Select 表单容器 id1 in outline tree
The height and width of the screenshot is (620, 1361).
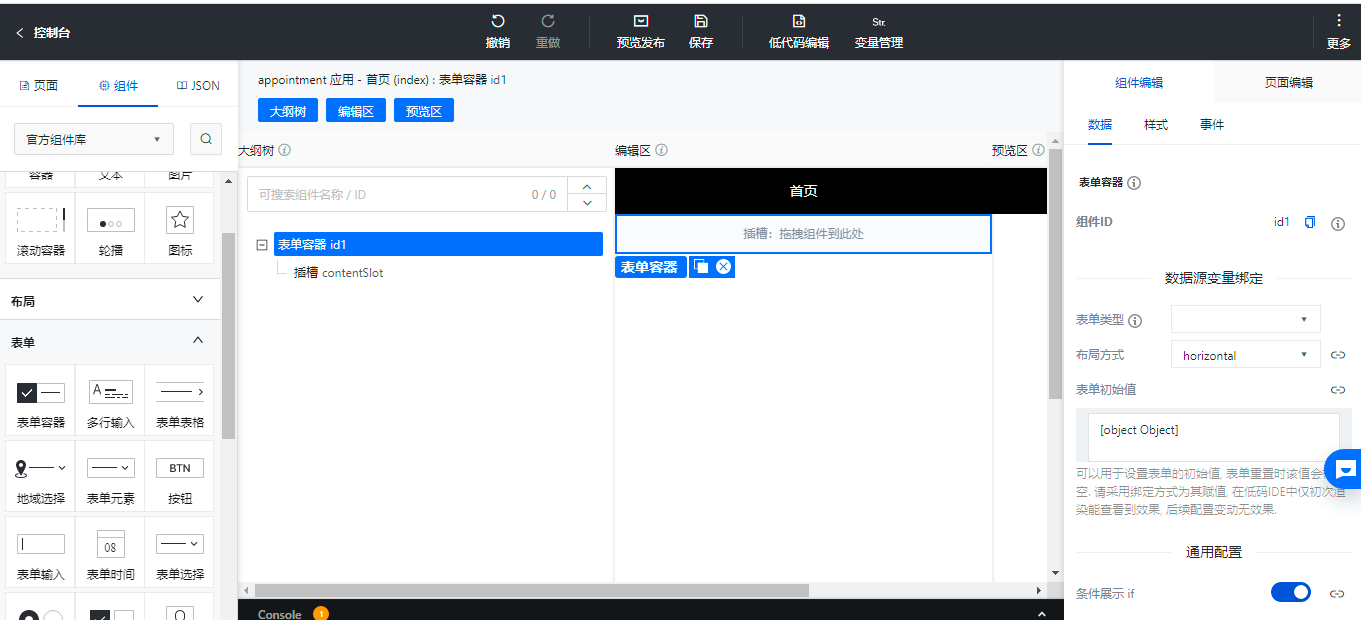438,244
